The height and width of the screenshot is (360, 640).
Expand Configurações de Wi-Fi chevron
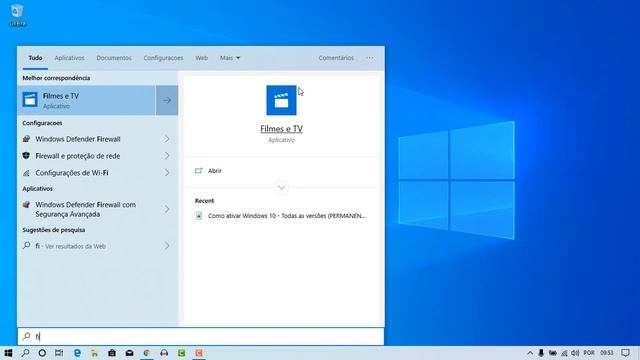coord(167,173)
